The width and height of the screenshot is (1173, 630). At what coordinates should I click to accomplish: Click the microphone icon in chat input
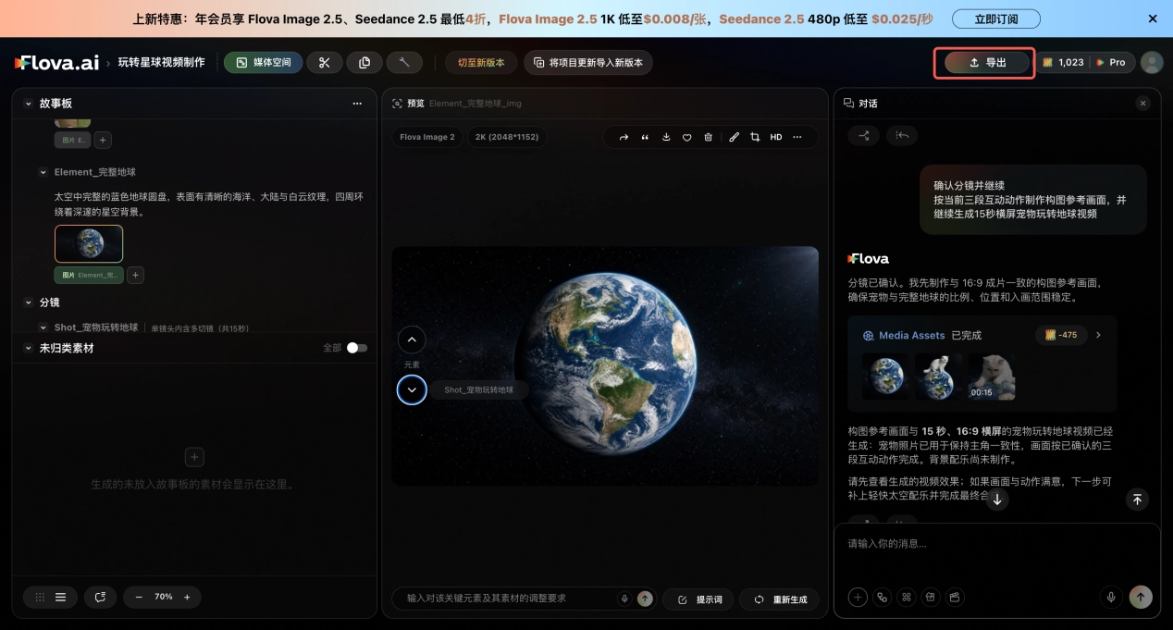[x=1111, y=597]
